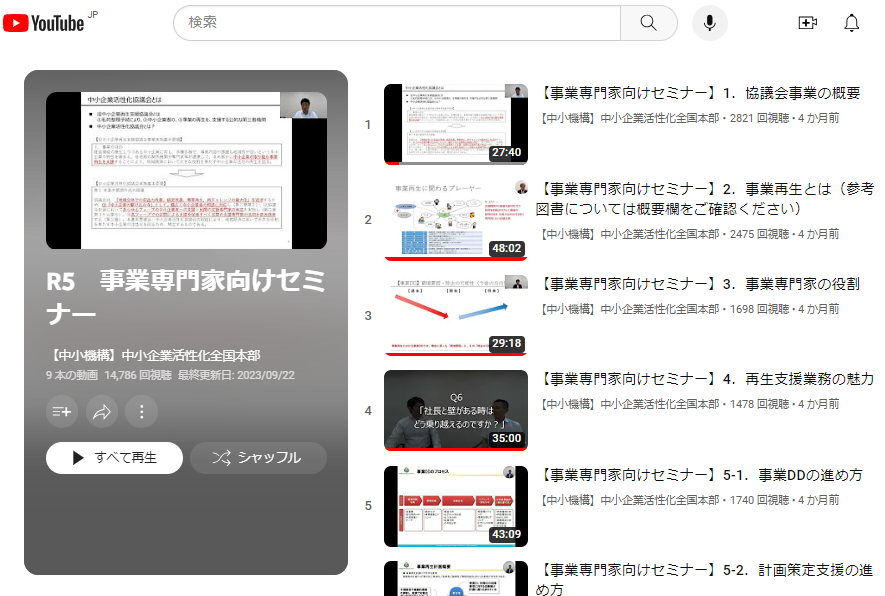The height and width of the screenshot is (596, 885).
Task: Open video 1 thumbnail with 27:40 duration
Action: pos(456,124)
